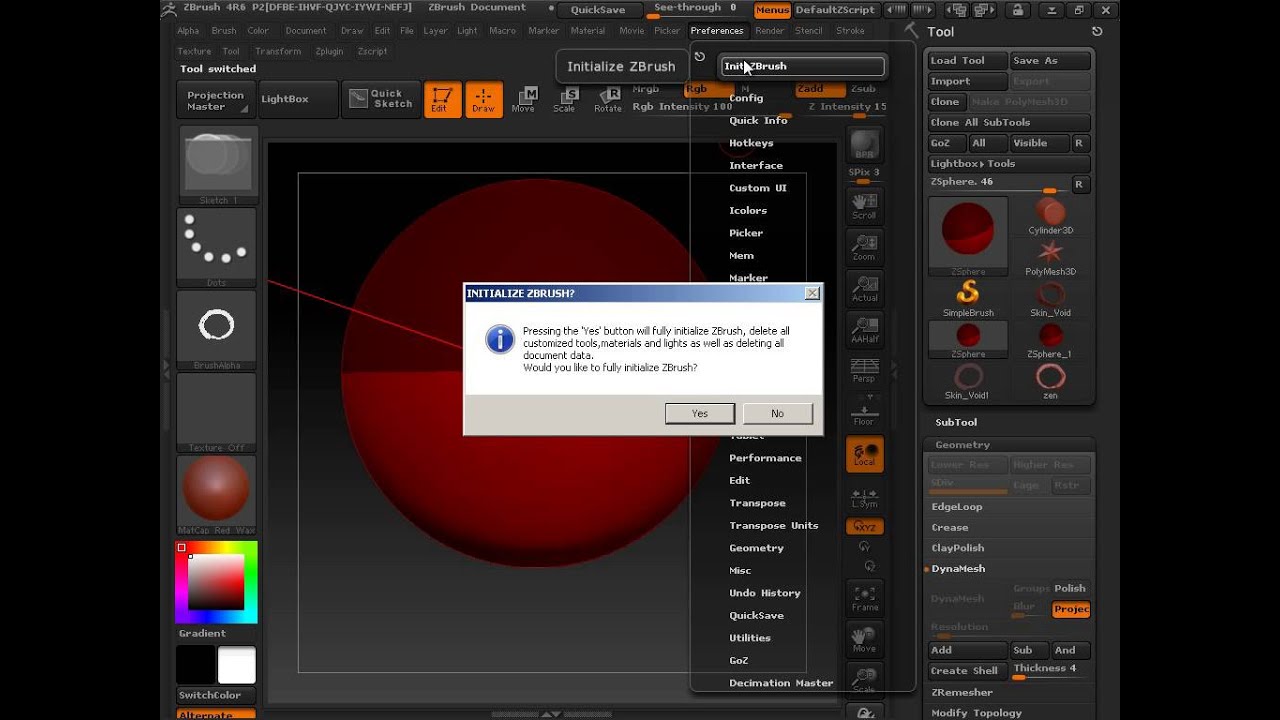Open the Material menu

tap(588, 31)
